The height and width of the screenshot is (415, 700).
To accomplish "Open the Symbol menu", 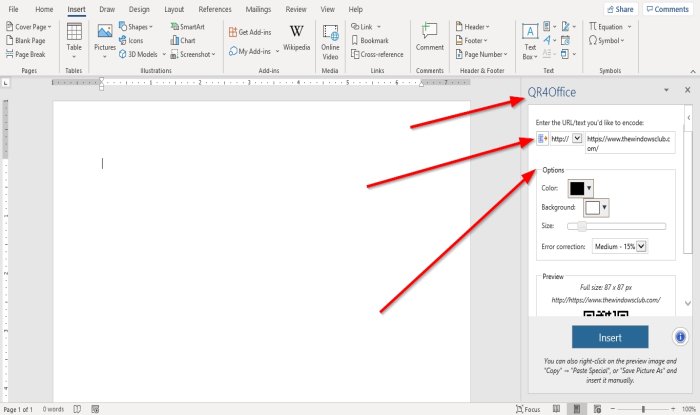I will click(606, 41).
